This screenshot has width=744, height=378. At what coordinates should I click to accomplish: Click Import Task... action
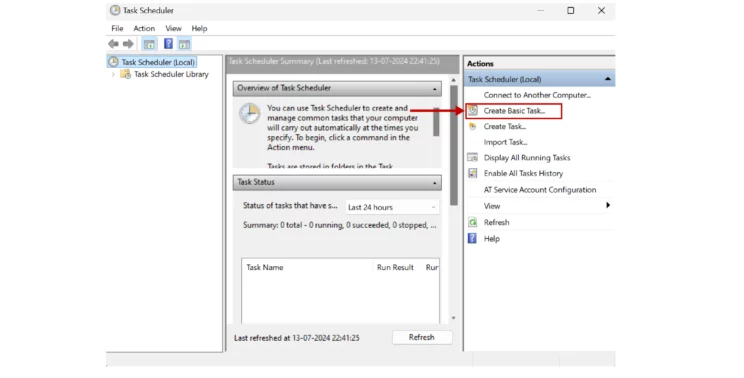[505, 142]
